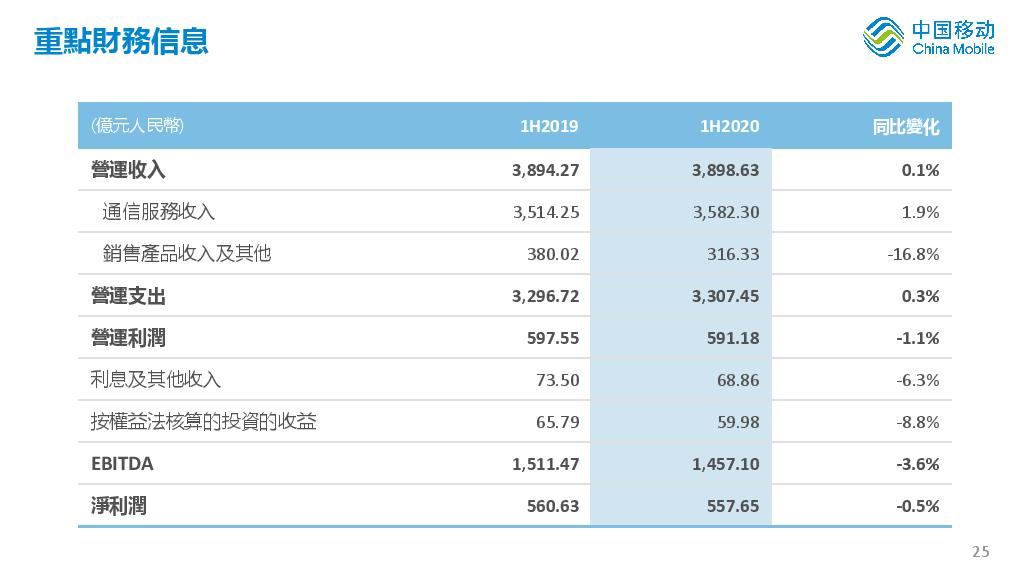The width and height of the screenshot is (1019, 573).
Task: Click the China Mobile brand text
Action: (x=953, y=38)
